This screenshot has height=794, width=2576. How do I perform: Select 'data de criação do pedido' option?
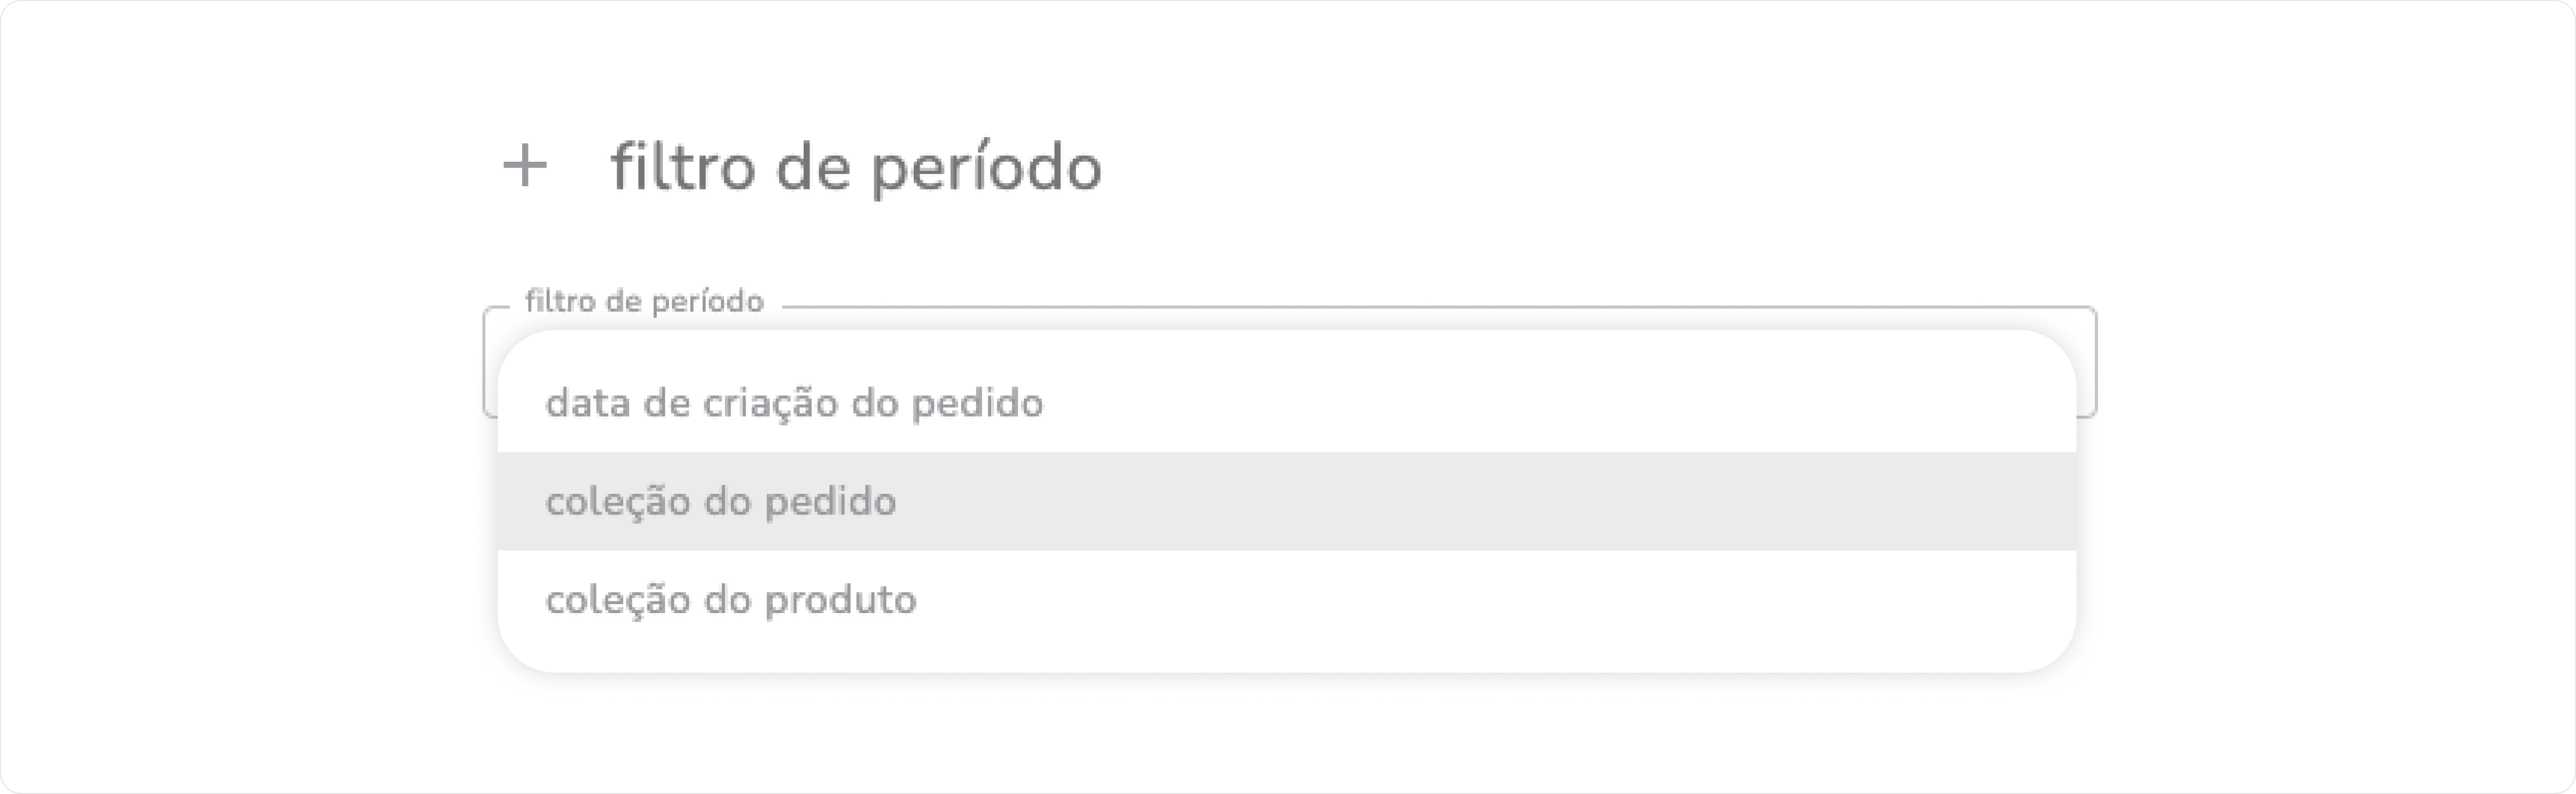click(x=794, y=403)
